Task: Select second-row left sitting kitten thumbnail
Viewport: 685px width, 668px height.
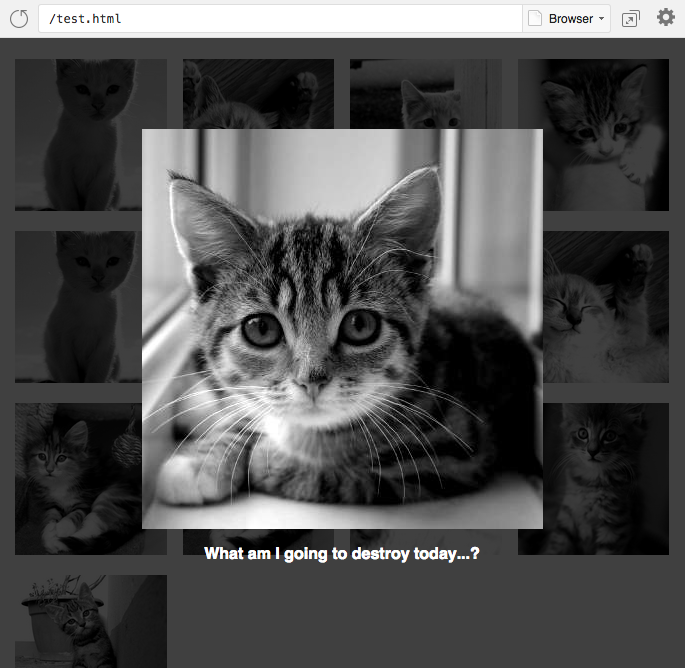Action: 79,307
